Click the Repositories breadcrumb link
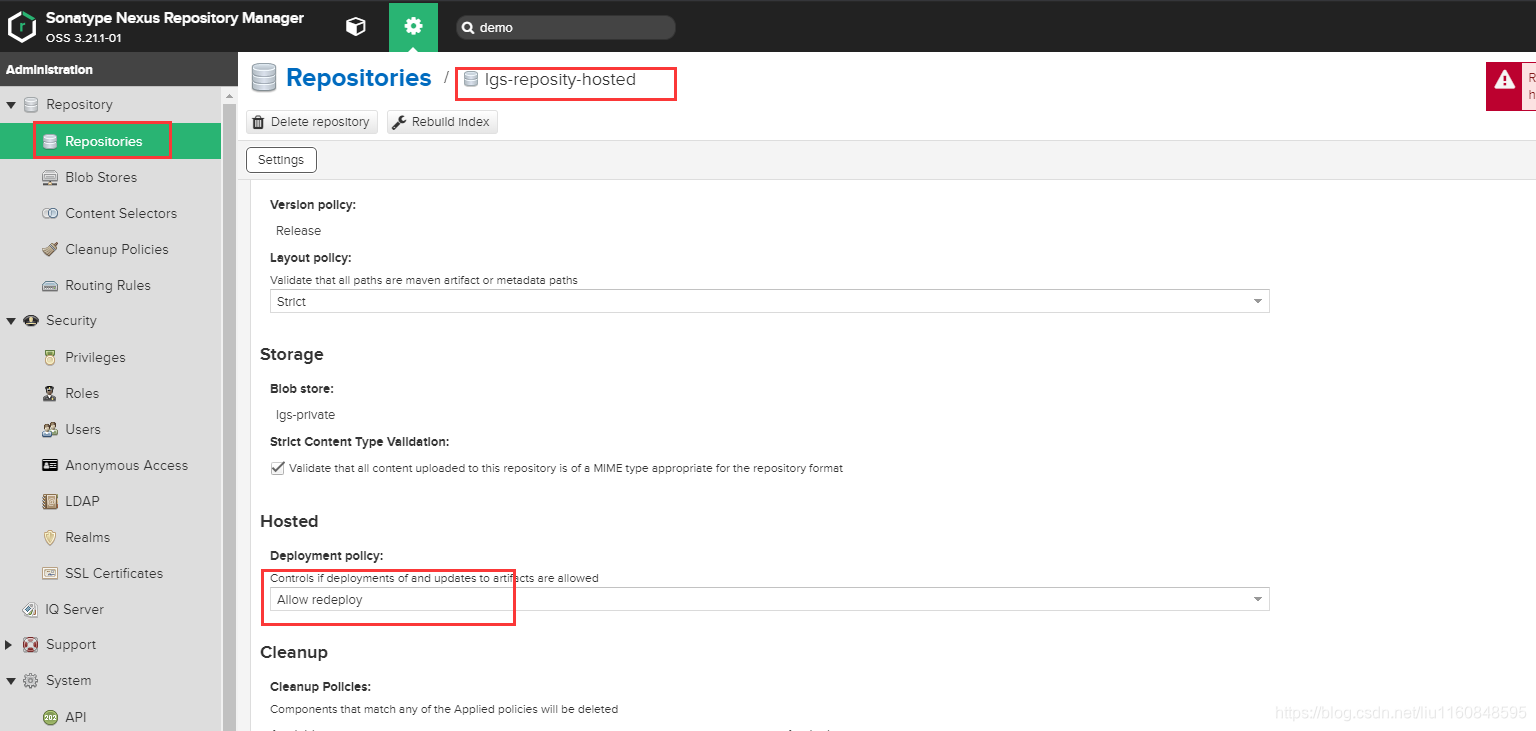Screen dimensions: 1536x731 (x=359, y=78)
